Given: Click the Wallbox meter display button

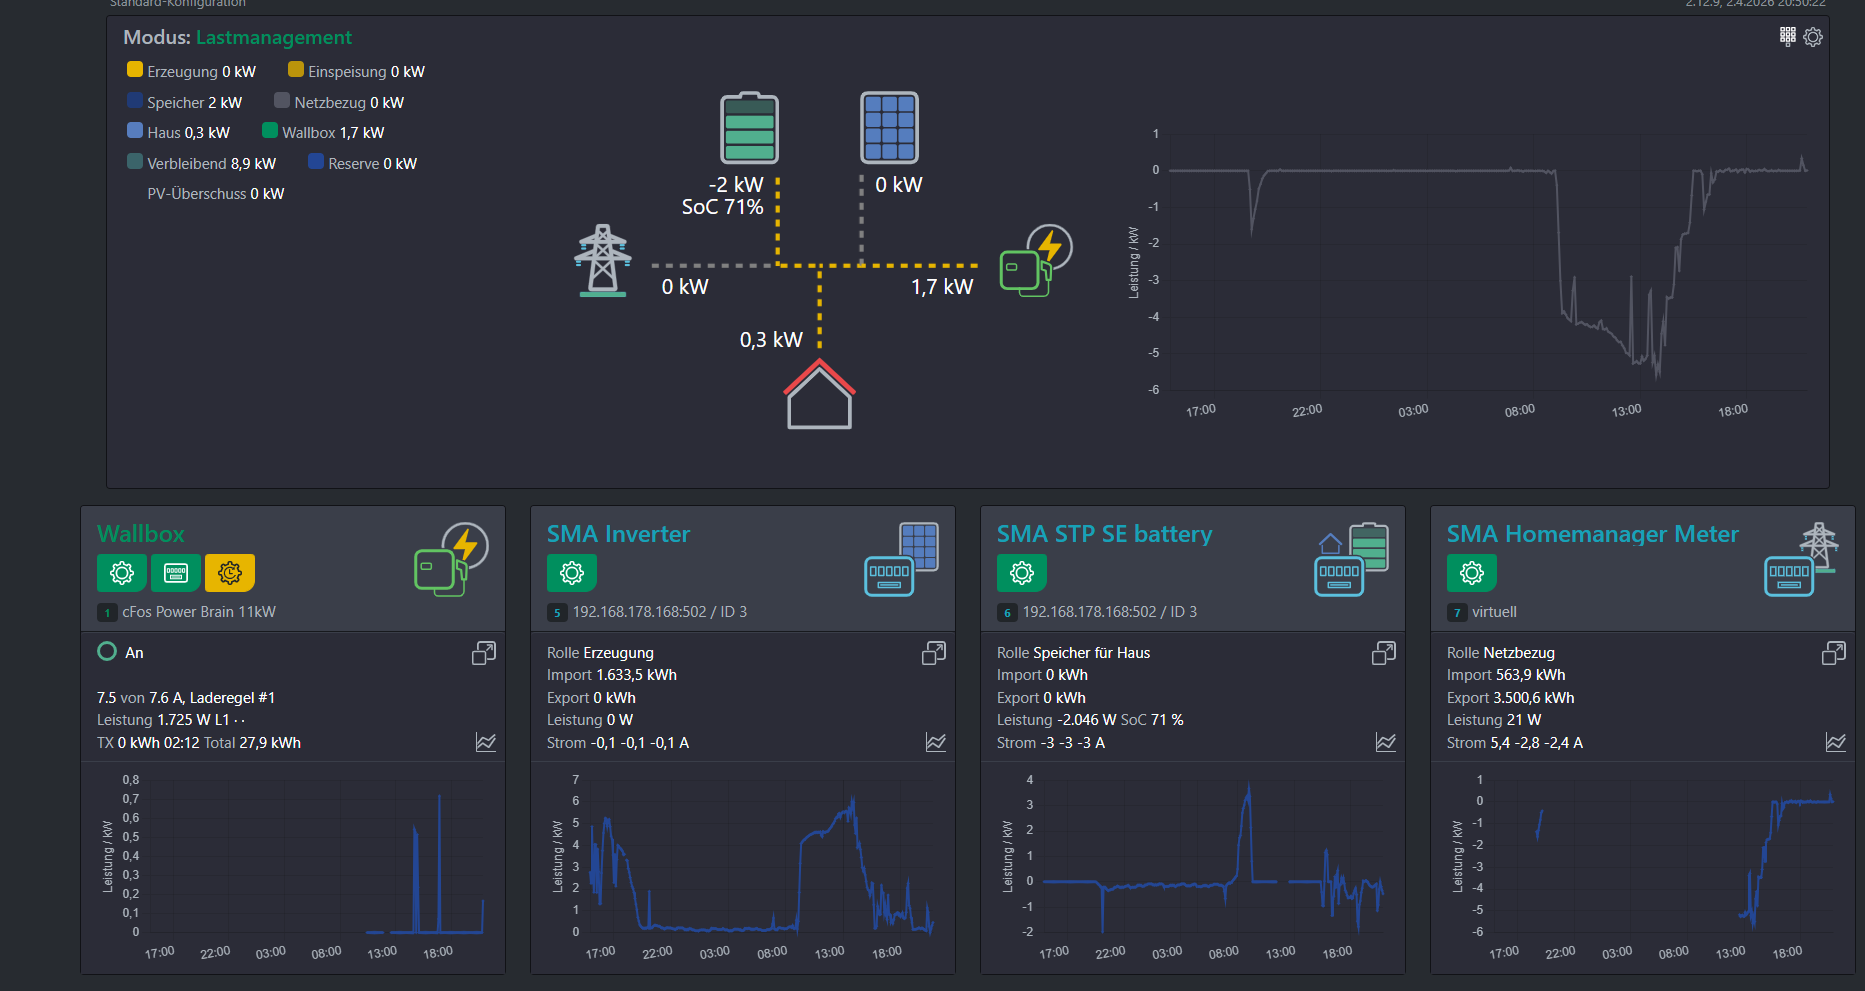Looking at the screenshot, I should [176, 573].
